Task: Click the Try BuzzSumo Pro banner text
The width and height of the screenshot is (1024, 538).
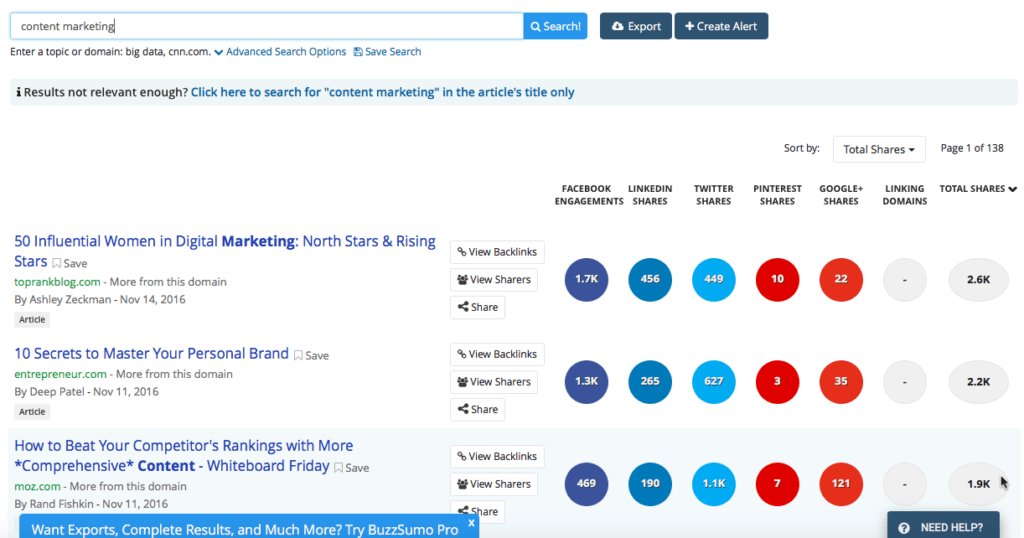Action: coord(245,530)
